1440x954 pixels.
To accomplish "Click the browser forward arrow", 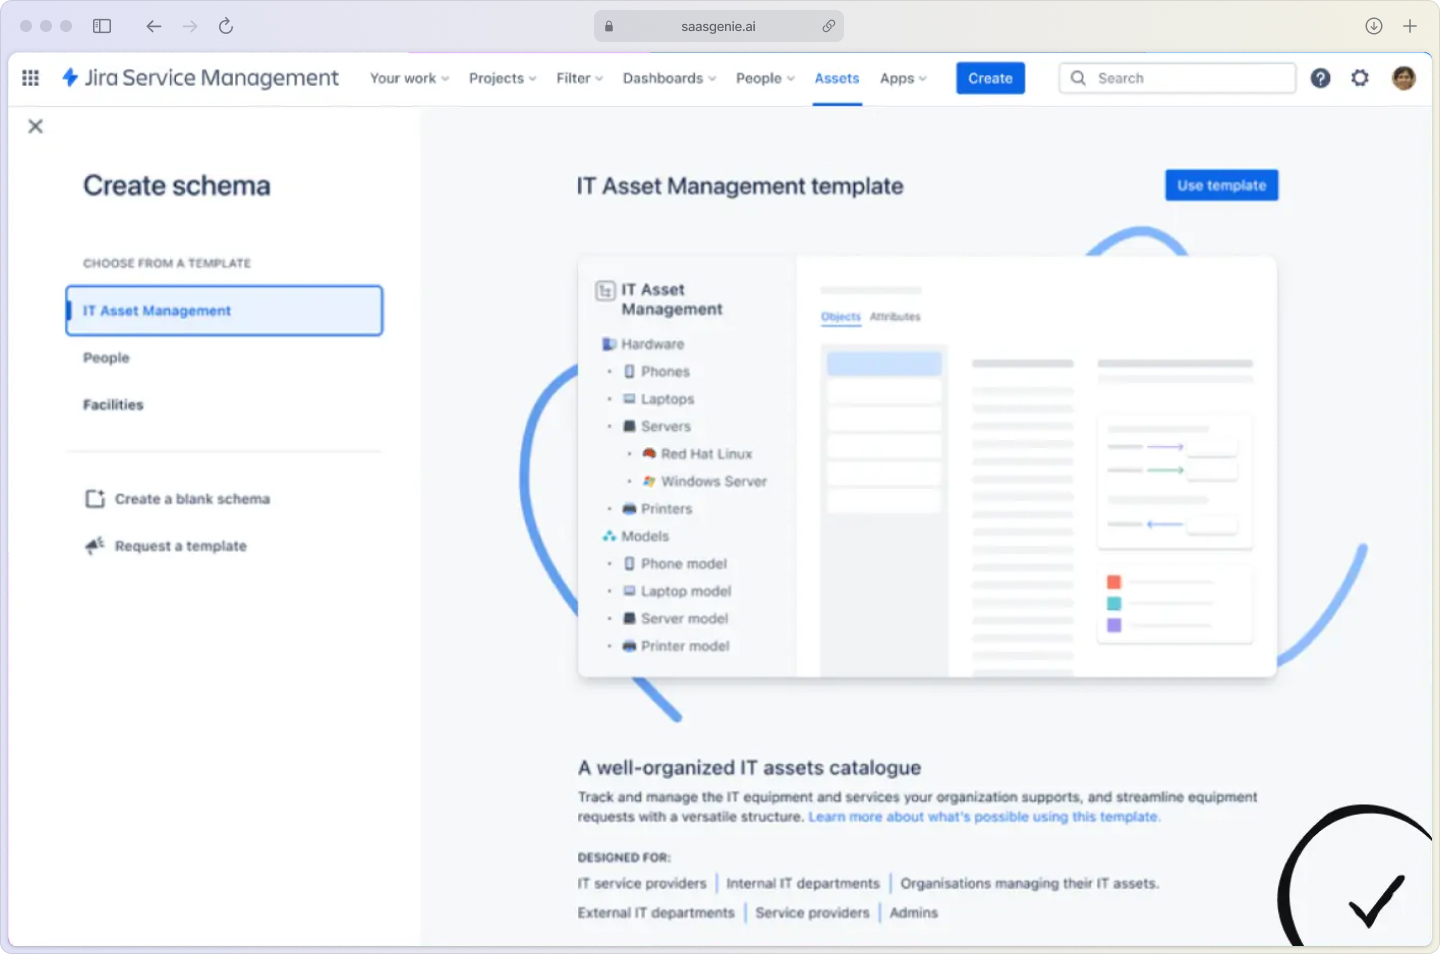I will point(190,26).
